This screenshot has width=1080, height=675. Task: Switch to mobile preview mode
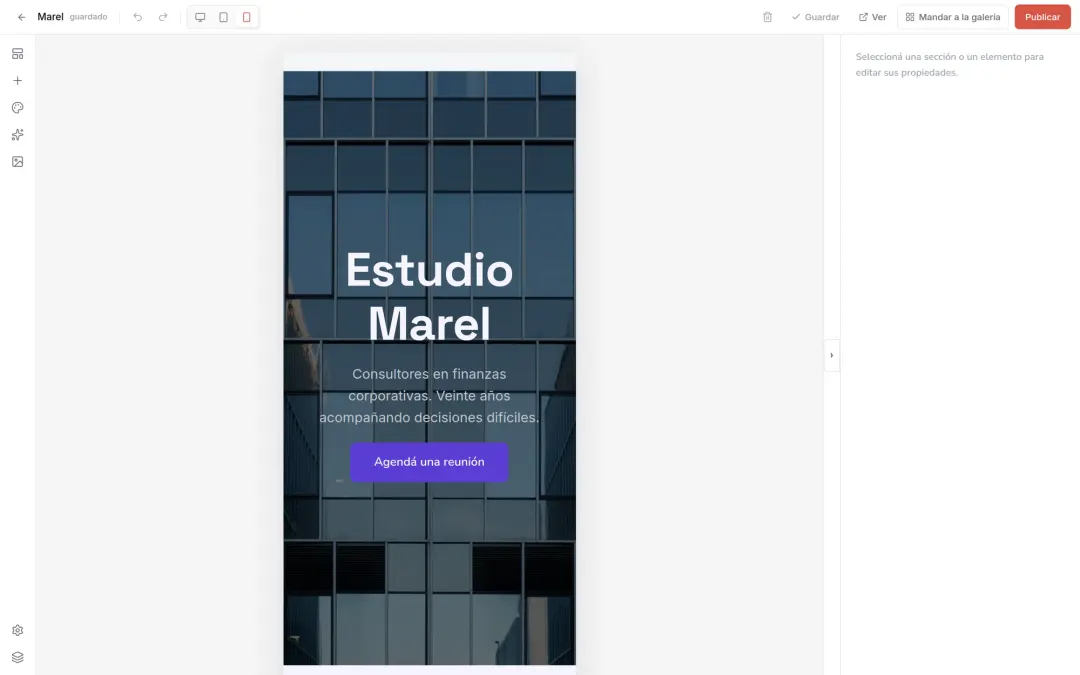(247, 17)
